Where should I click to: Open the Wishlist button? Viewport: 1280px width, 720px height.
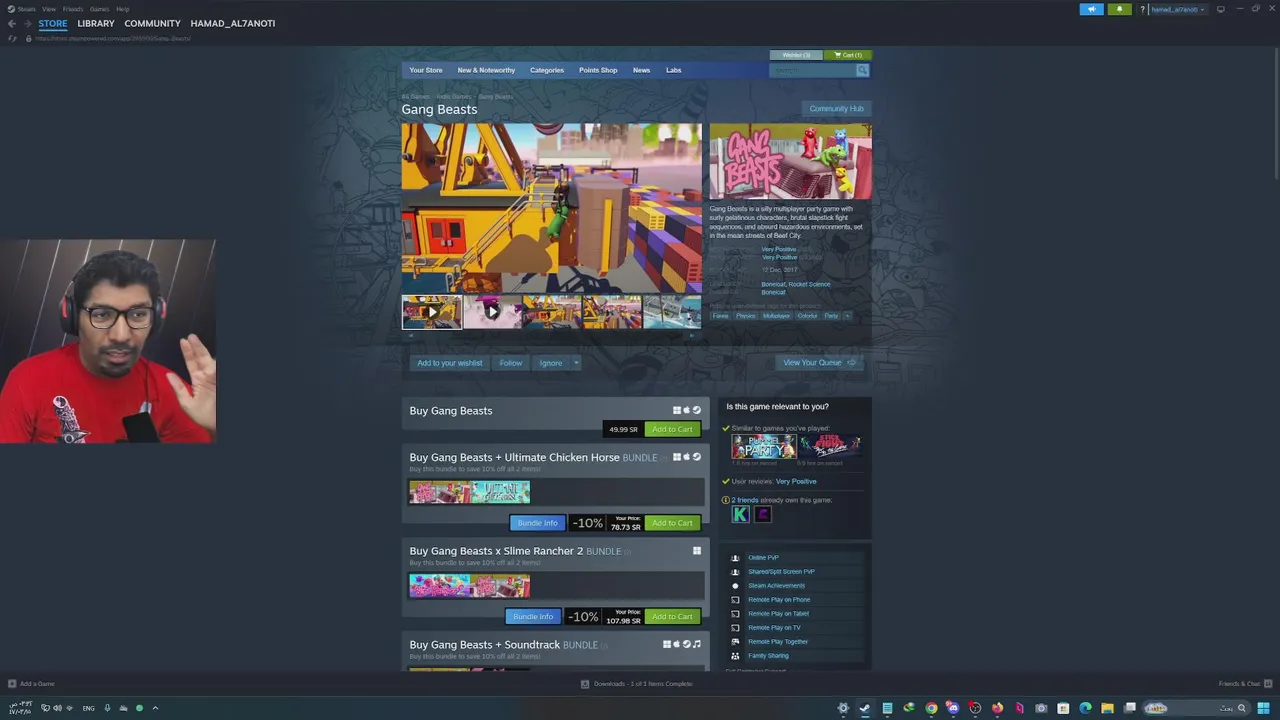[797, 55]
